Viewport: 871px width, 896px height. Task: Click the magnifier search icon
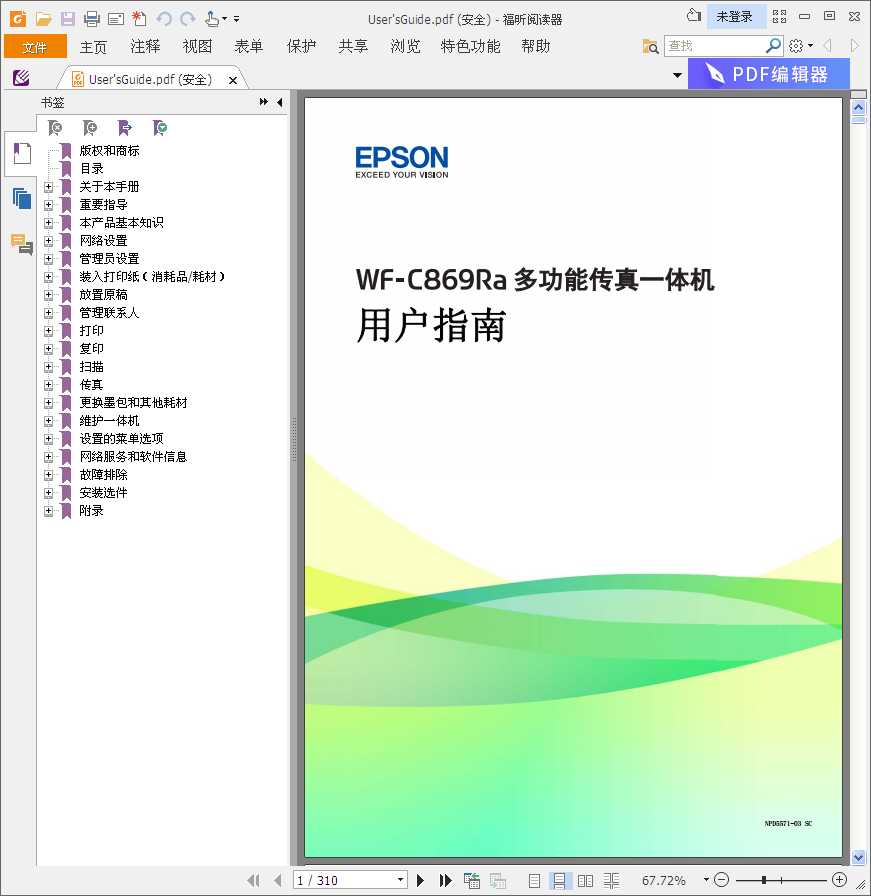tap(773, 45)
